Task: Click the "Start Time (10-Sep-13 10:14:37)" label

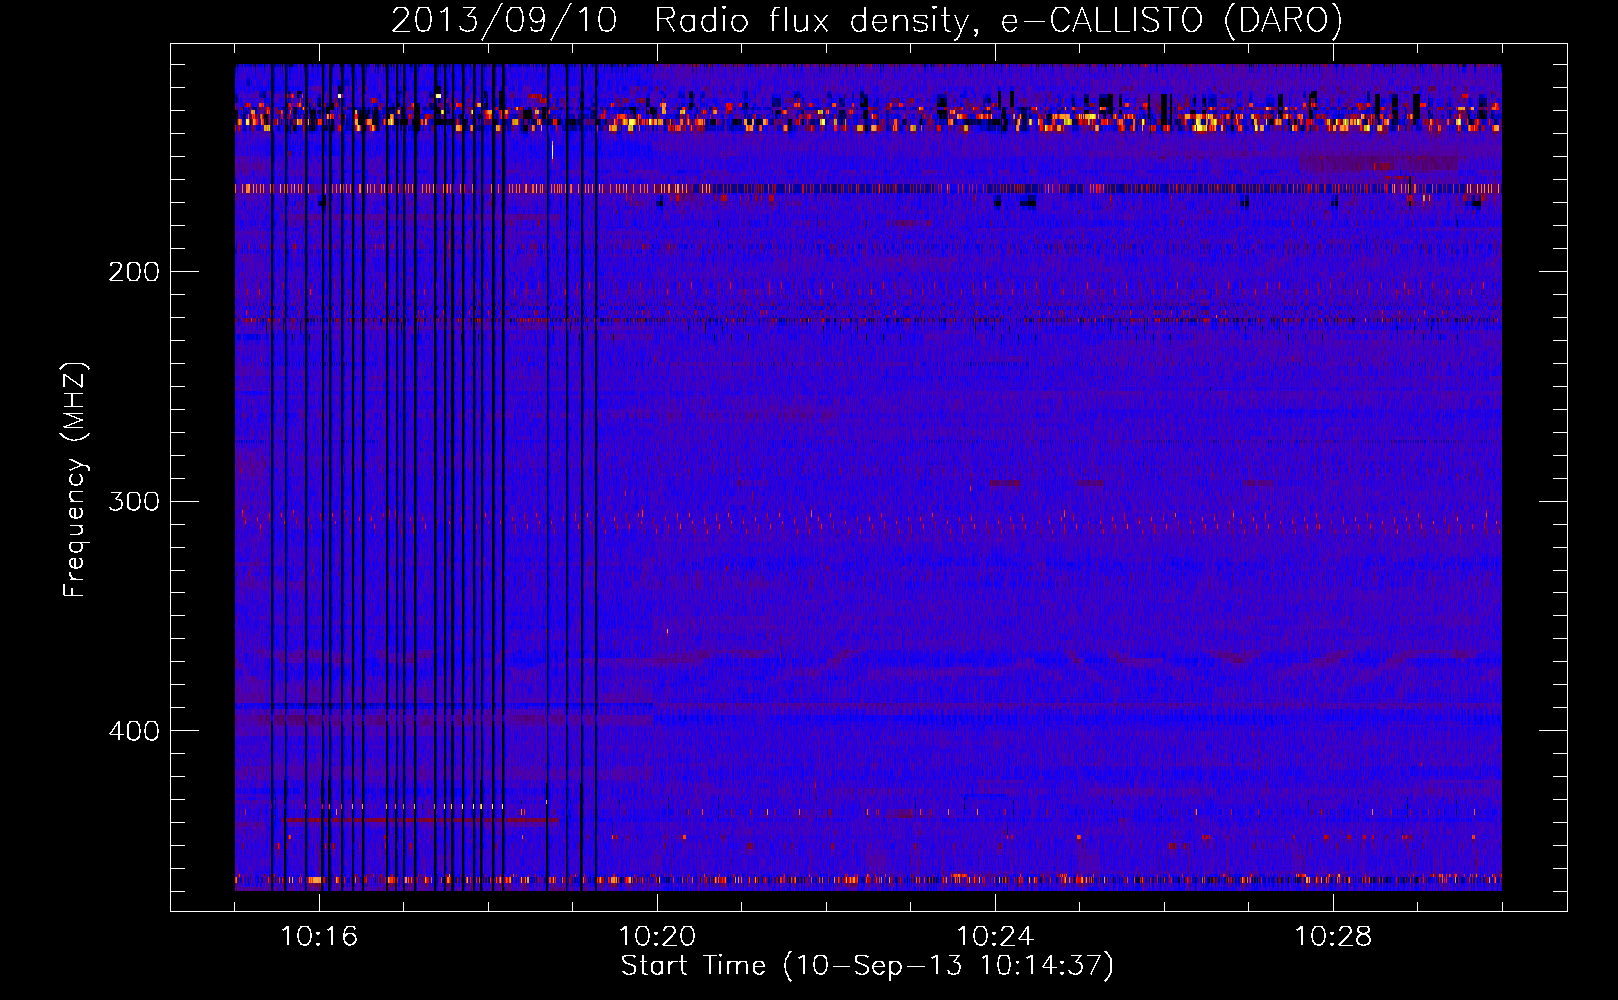Action: click(867, 966)
